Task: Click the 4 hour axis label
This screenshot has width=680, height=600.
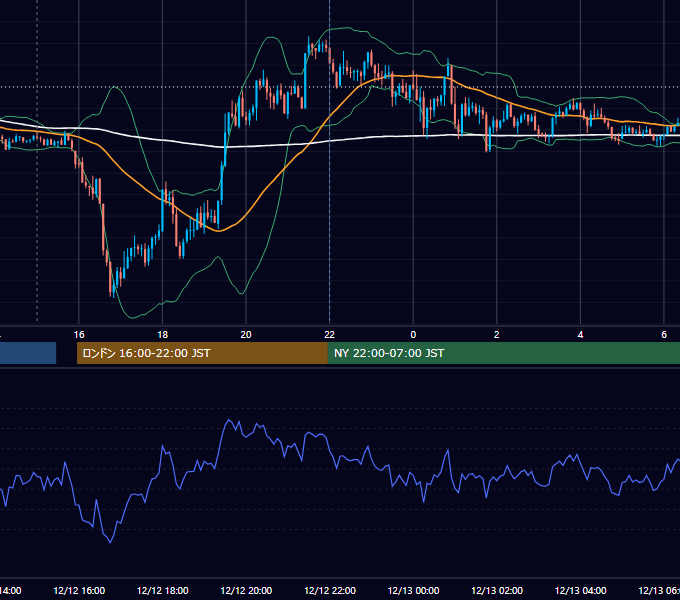Action: point(580,335)
